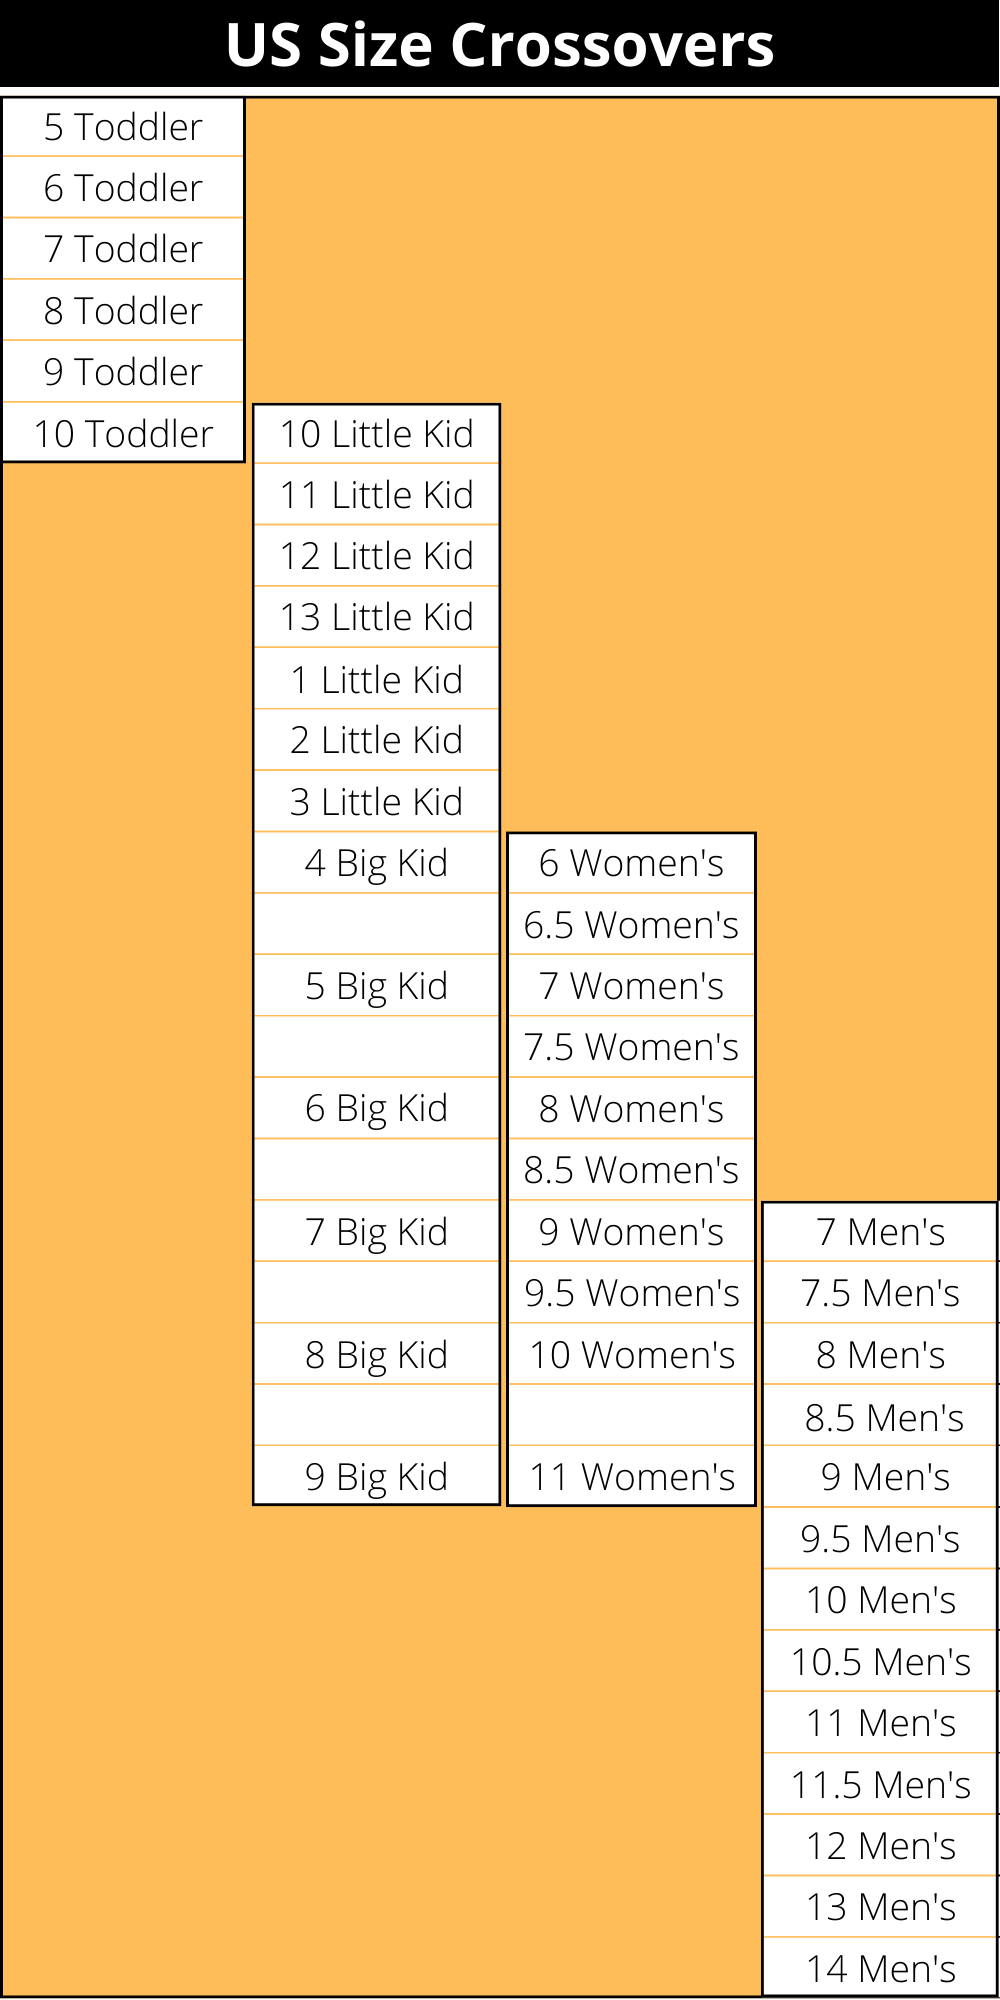Click the empty cell below 4 Big Kid
The image size is (1000, 2000).
[x=376, y=925]
